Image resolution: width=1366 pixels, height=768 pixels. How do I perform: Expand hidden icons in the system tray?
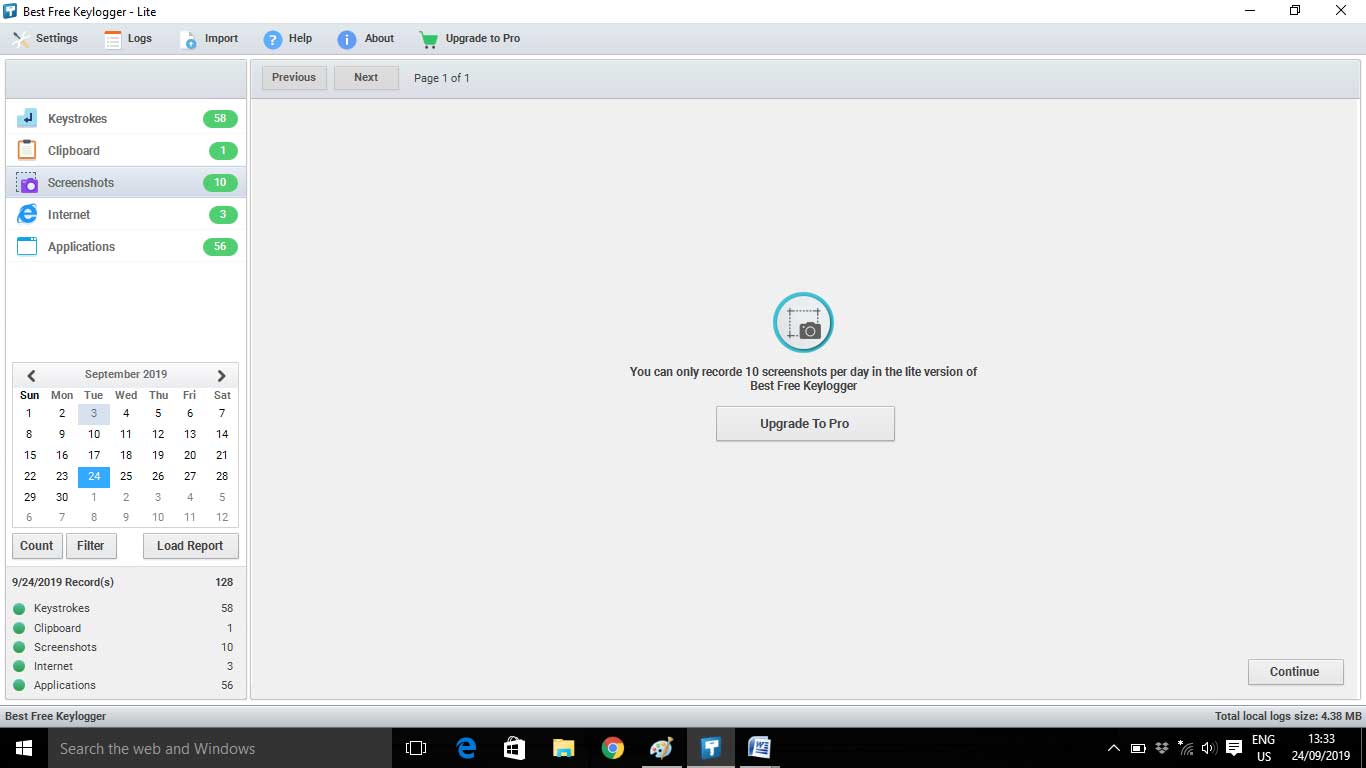pyautogui.click(x=1113, y=747)
